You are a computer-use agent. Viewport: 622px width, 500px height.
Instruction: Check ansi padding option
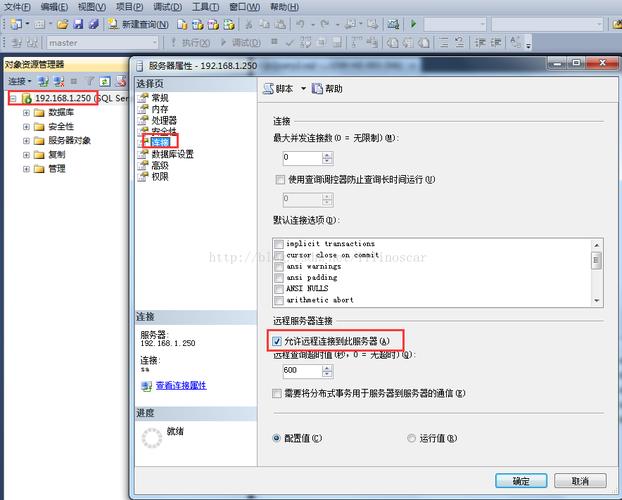point(279,277)
